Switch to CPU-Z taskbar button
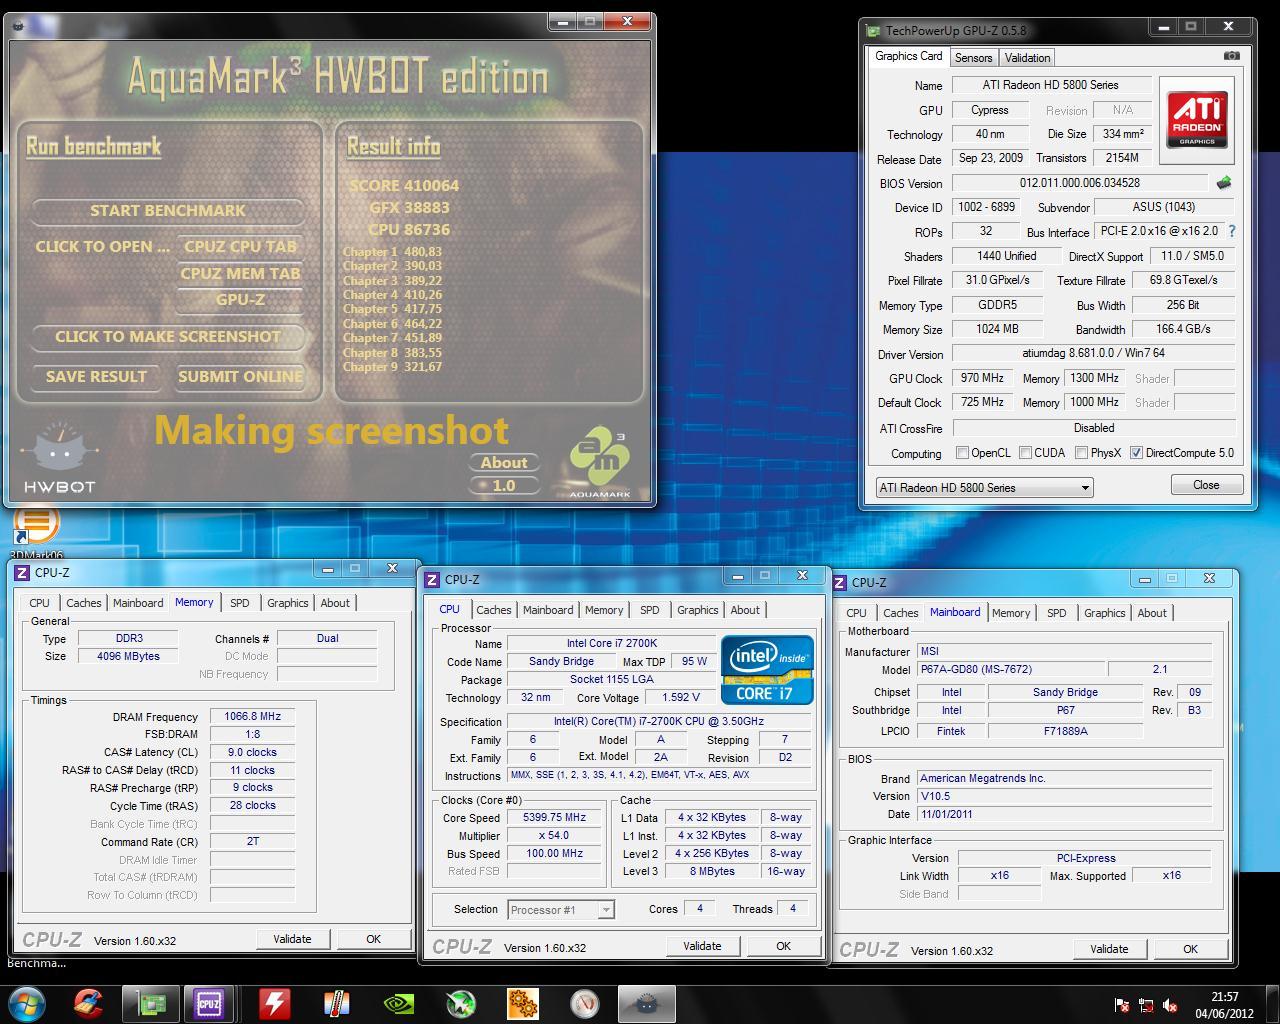1280x1024 pixels. pos(210,1002)
